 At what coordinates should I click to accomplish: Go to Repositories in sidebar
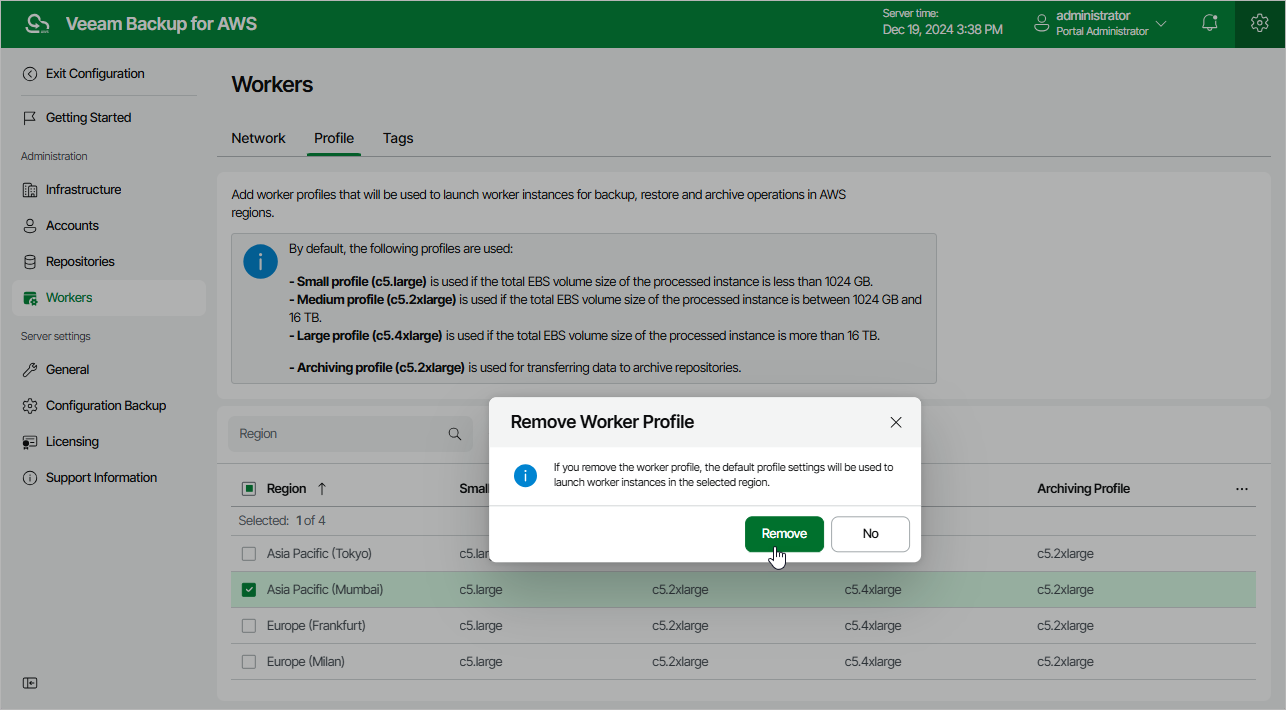click(80, 261)
